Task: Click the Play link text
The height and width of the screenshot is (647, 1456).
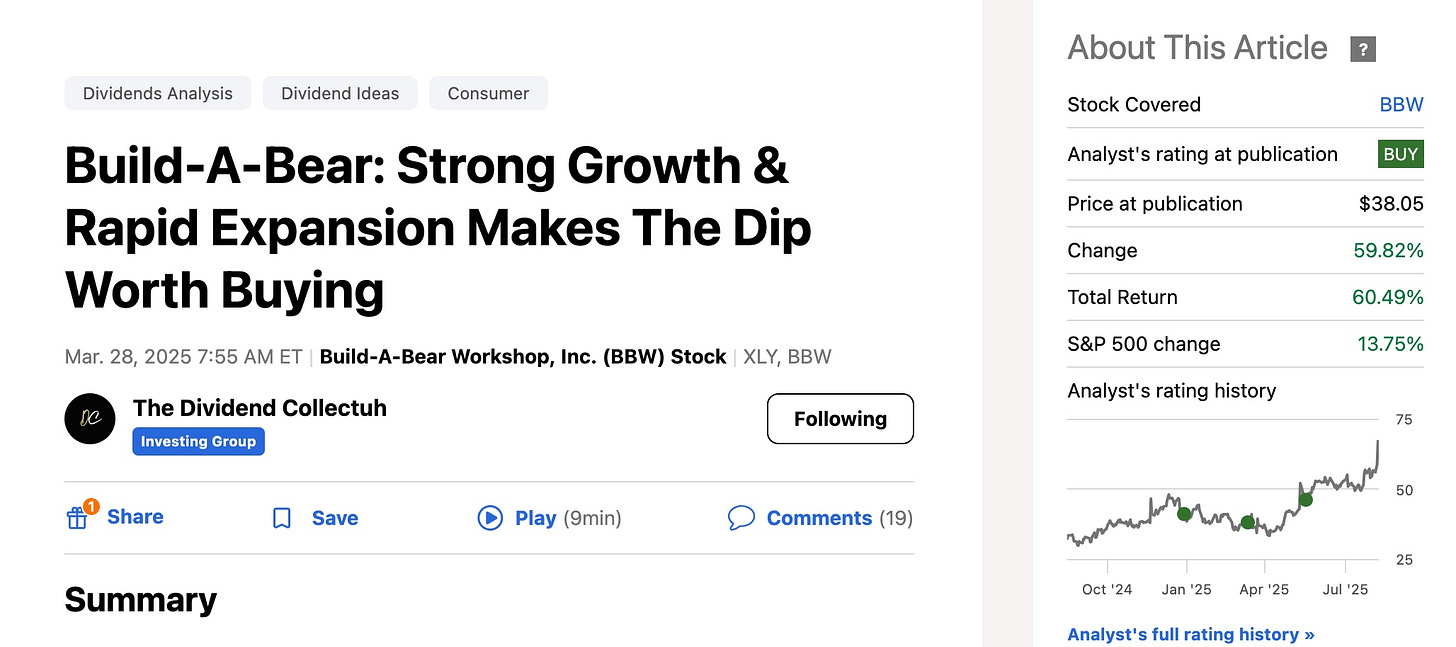Action: [x=535, y=518]
